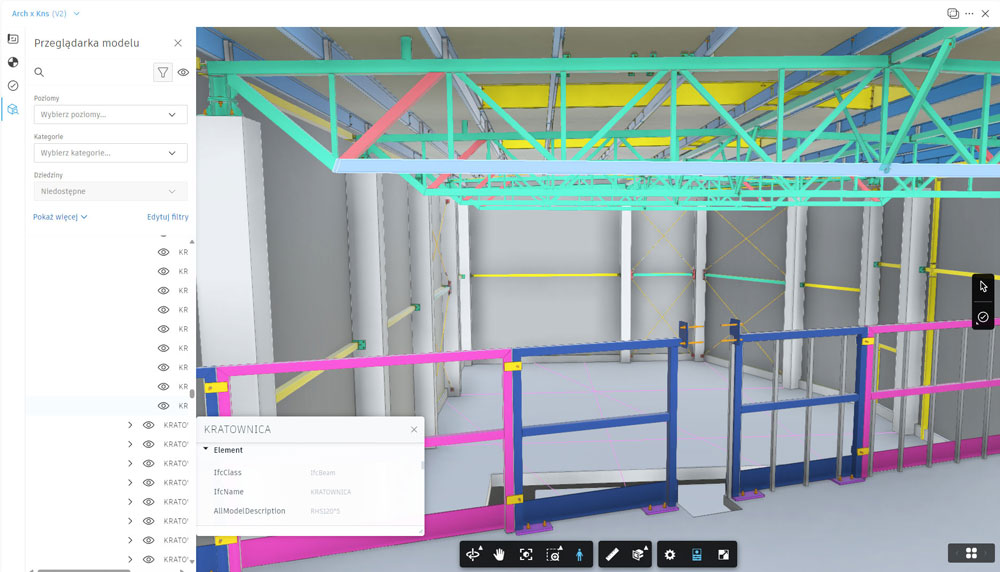This screenshot has width=1000, height=572.
Task: Close the KRATOWNICA properties panel
Action: click(x=414, y=429)
